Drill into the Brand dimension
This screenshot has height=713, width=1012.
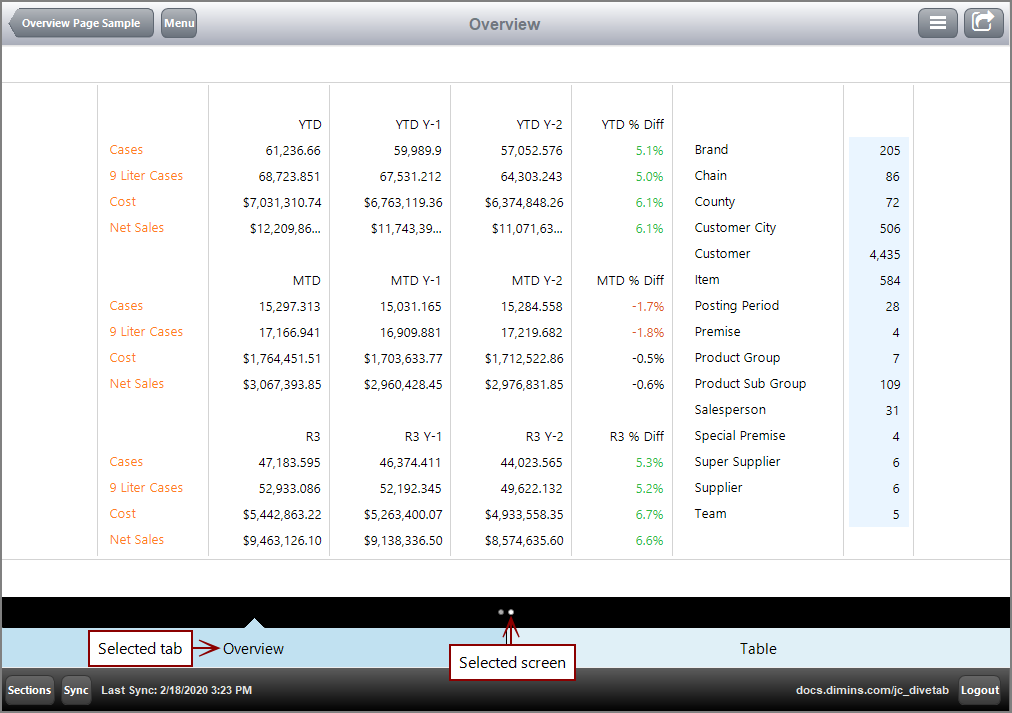click(x=711, y=149)
